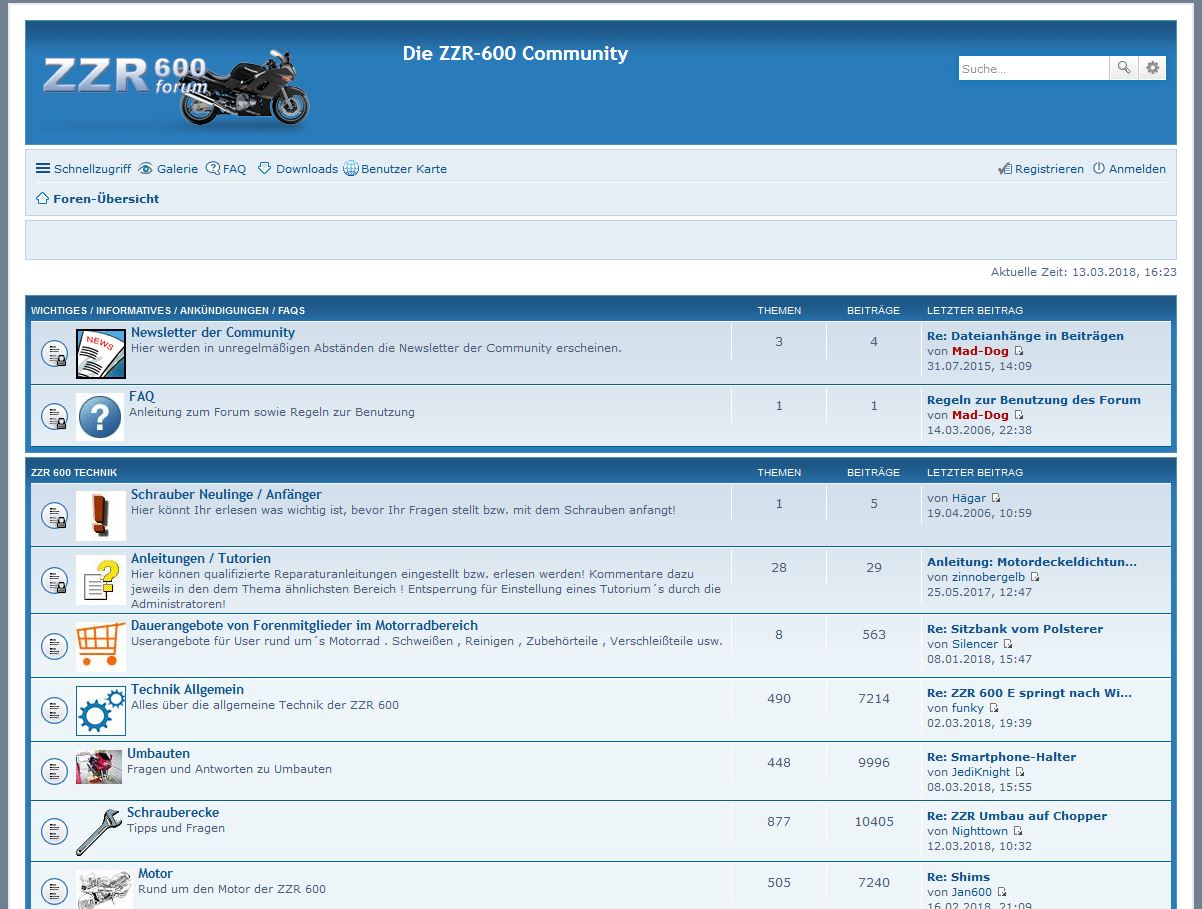The width and height of the screenshot is (1202, 909).
Task: Click the Newsletter der Community forum icon
Action: pyautogui.click(x=101, y=354)
